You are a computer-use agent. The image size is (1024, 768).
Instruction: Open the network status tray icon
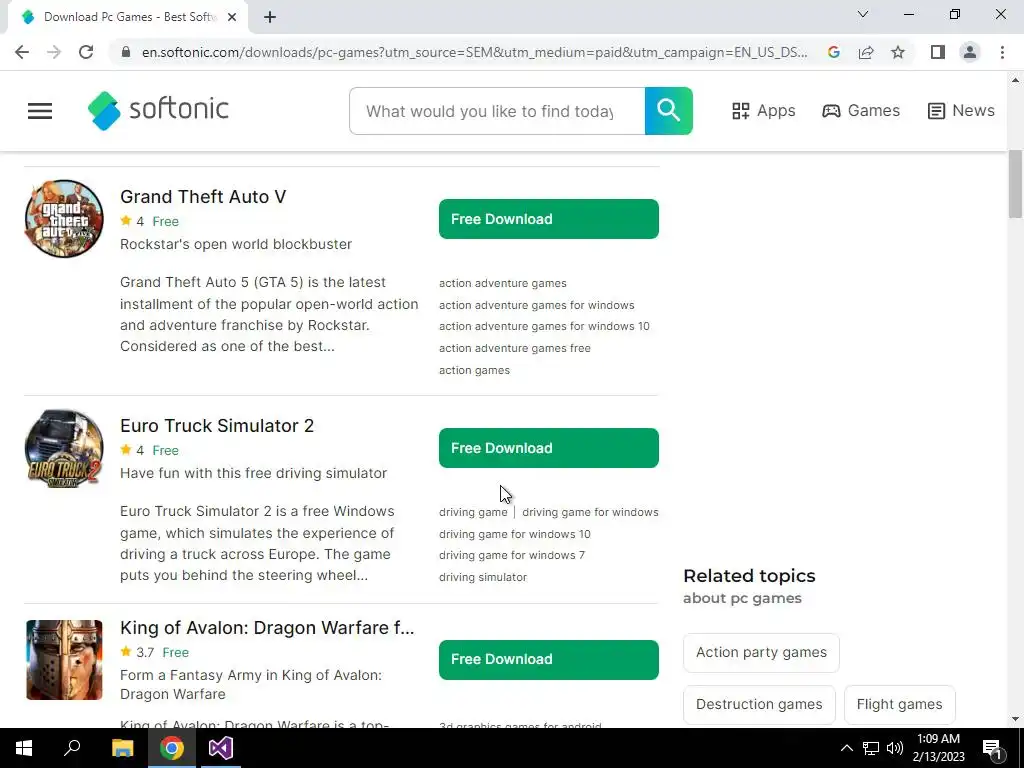point(871,748)
